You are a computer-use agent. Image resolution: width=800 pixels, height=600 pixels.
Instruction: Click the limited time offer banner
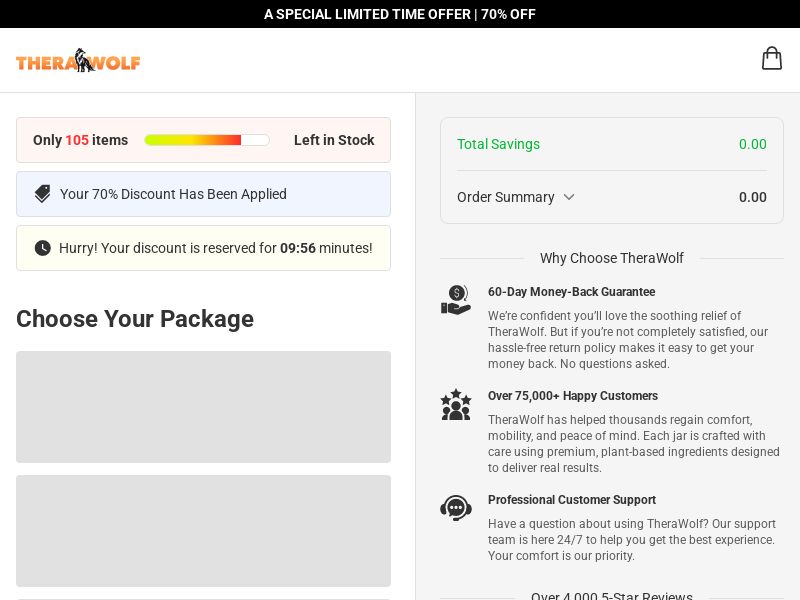point(400,14)
